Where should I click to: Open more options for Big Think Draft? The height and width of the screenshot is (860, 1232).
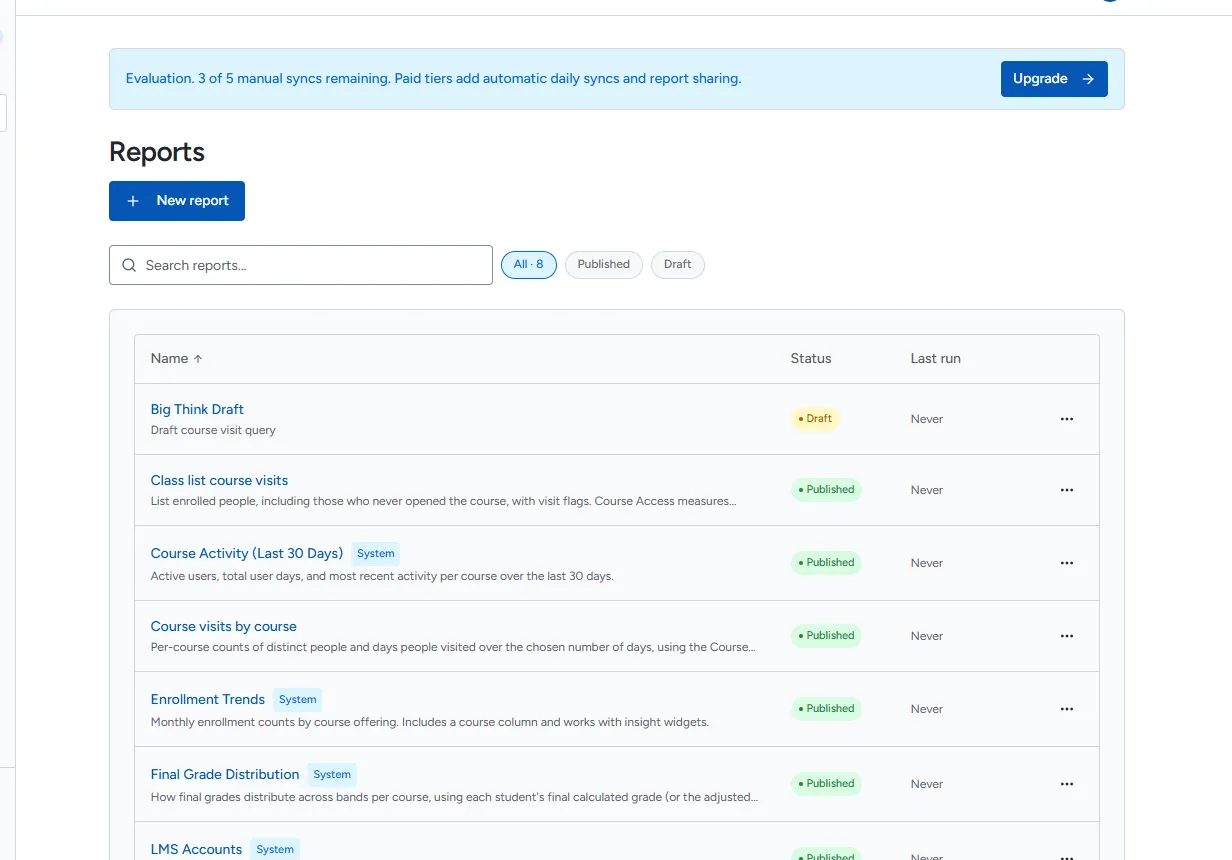[1066, 419]
